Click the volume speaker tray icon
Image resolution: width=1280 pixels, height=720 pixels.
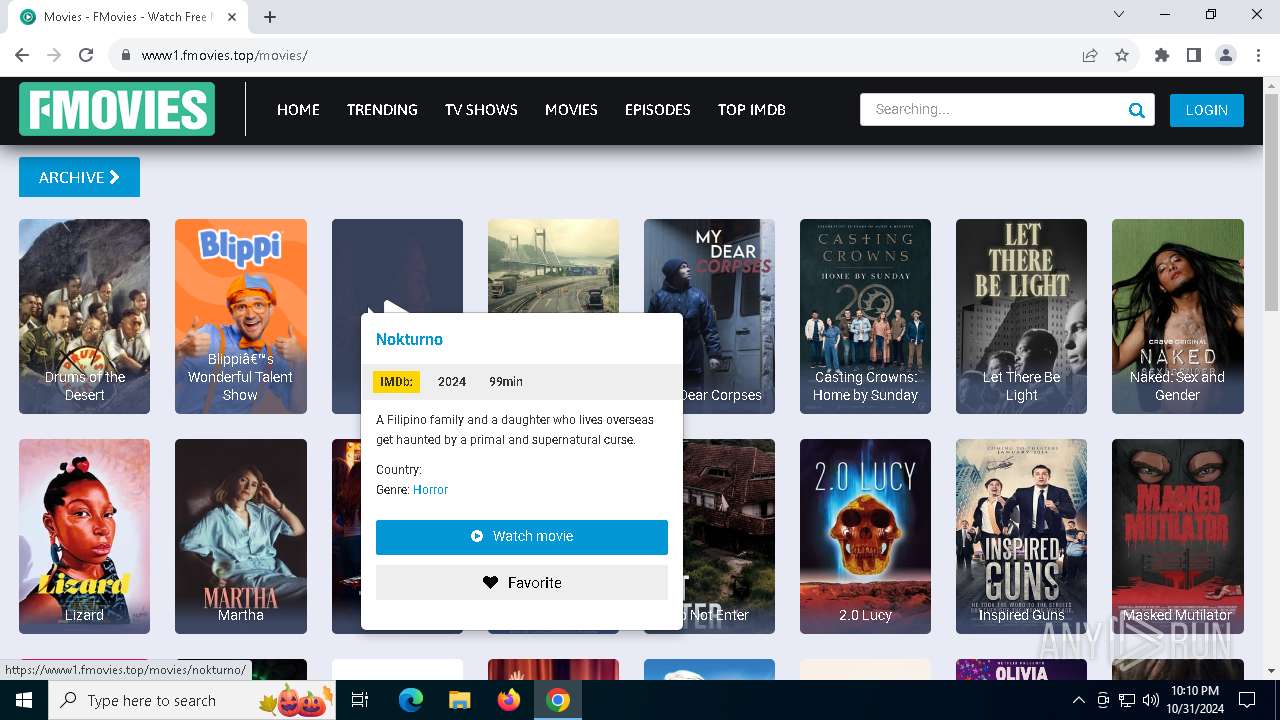(1151, 700)
